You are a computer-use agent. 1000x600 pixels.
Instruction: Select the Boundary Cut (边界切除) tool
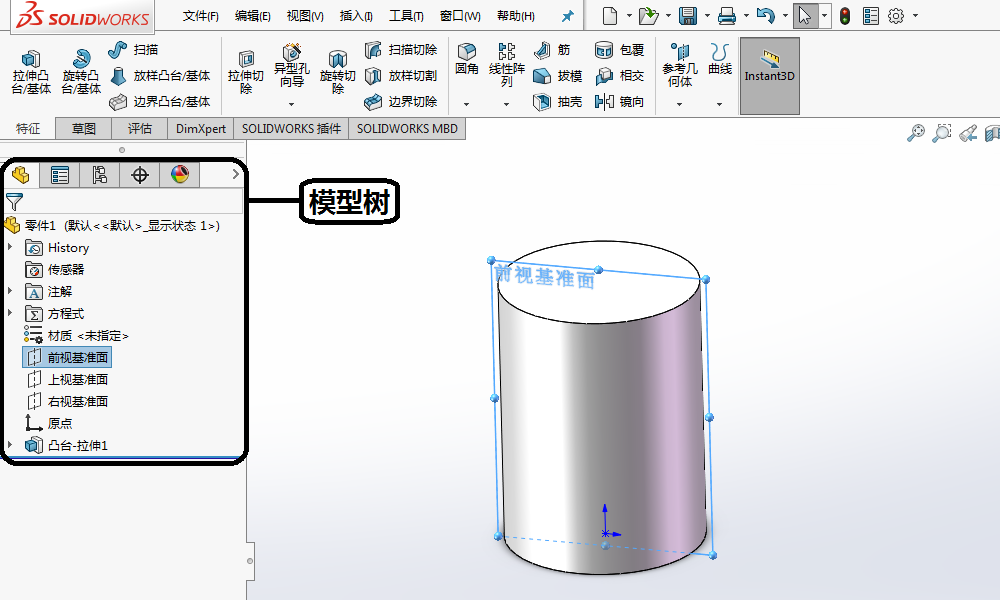click(401, 101)
